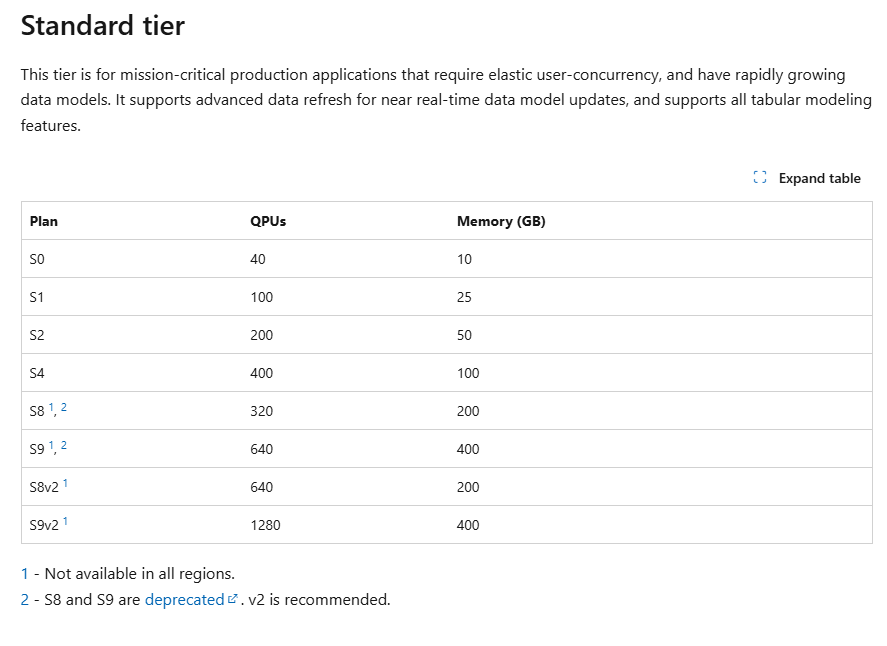Select the 'Plan' column header
887x646 pixels.
tap(44, 221)
